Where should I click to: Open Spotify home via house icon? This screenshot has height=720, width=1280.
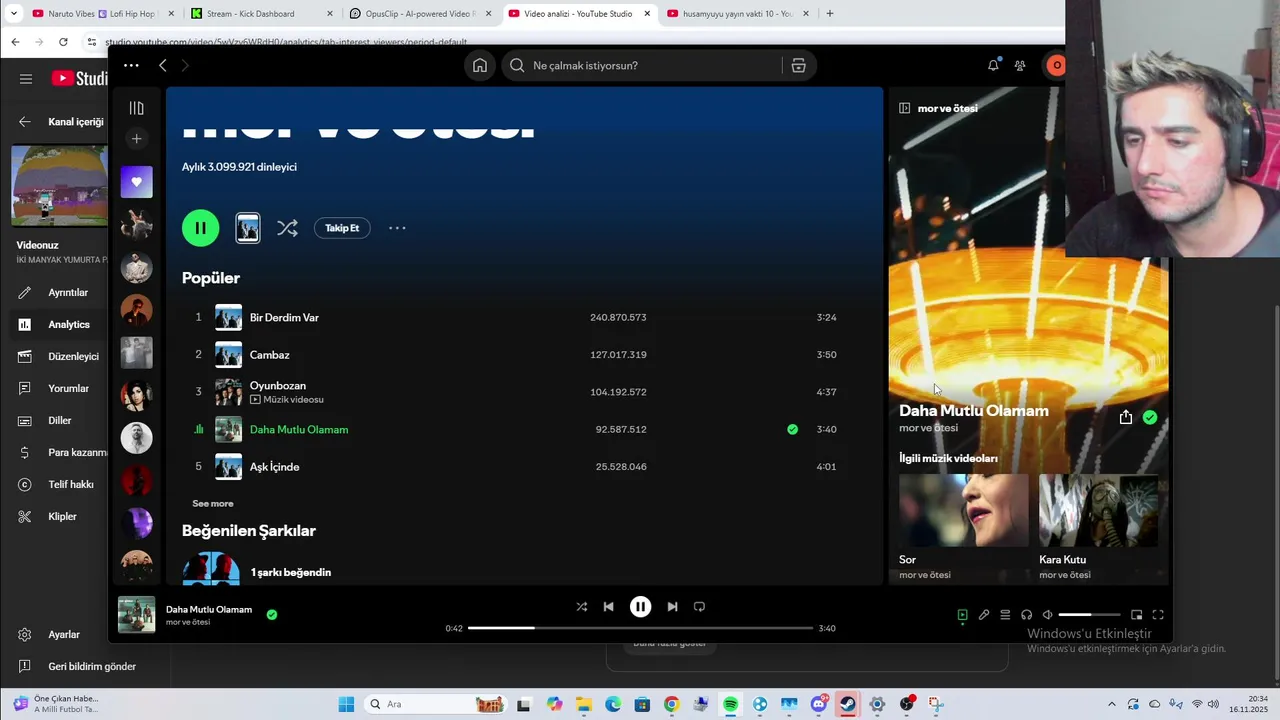pos(480,65)
